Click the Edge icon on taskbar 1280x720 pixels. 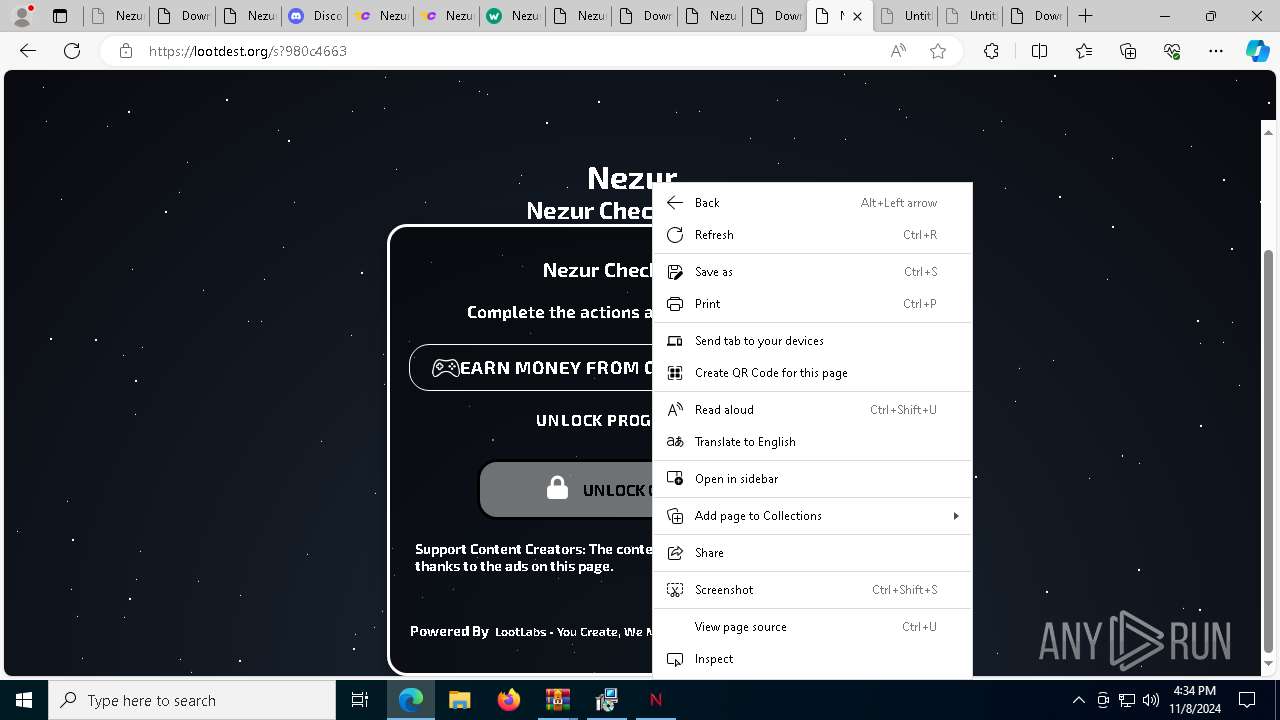(x=411, y=700)
